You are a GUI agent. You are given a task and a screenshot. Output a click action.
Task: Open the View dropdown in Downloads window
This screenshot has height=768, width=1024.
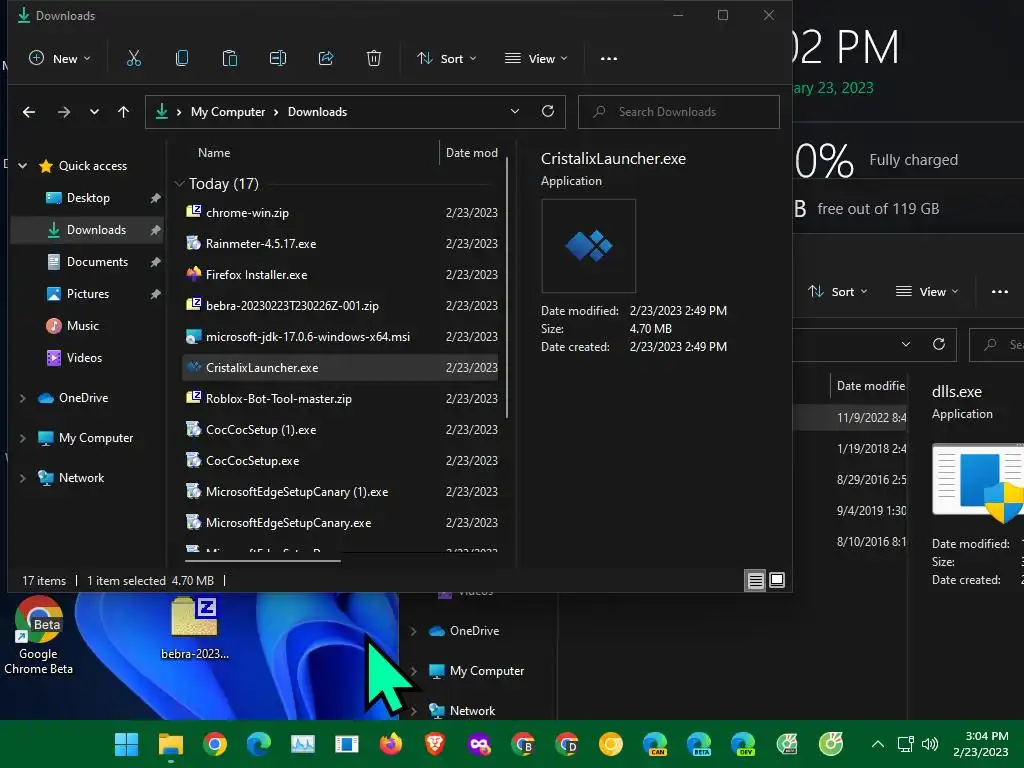537,59
